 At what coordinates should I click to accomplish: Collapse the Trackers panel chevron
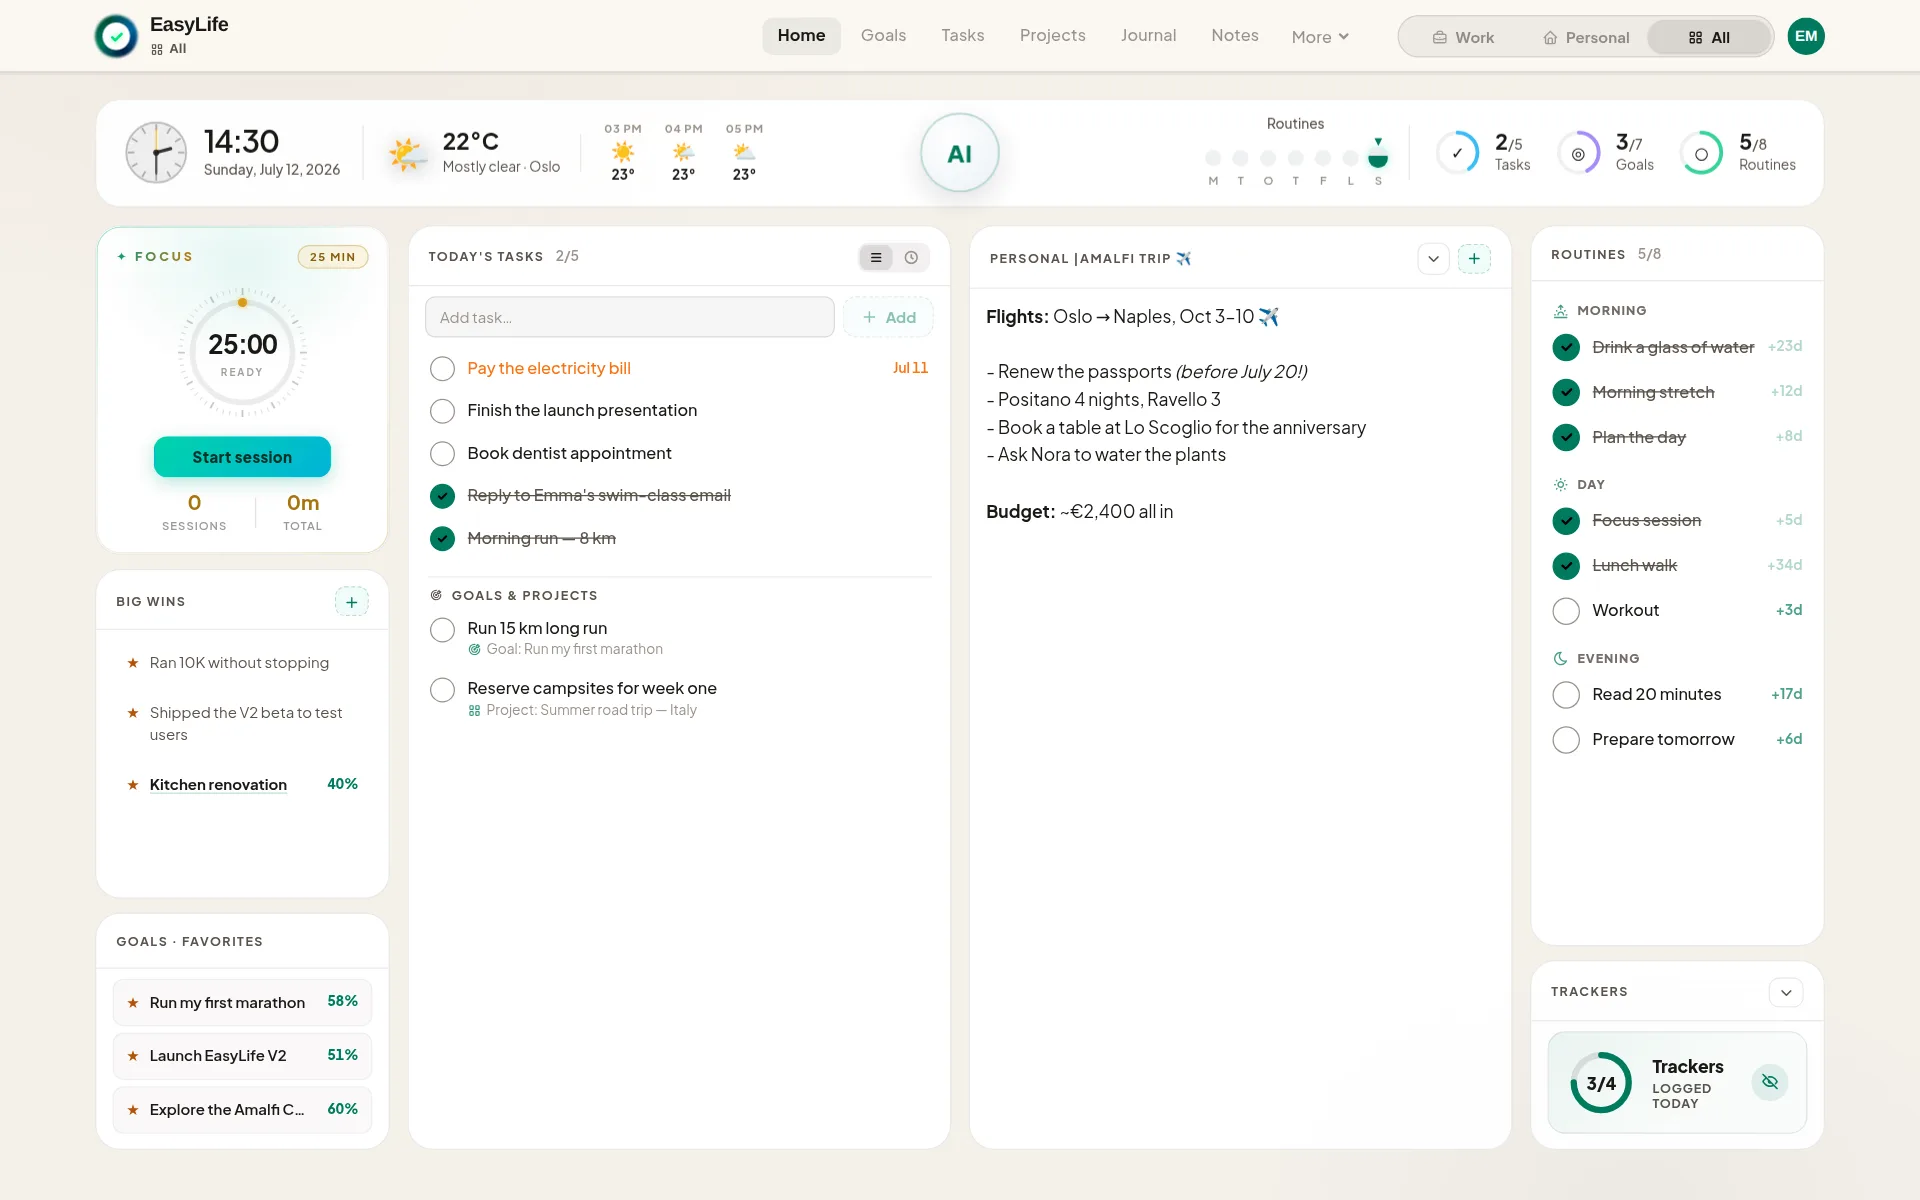click(x=1786, y=993)
